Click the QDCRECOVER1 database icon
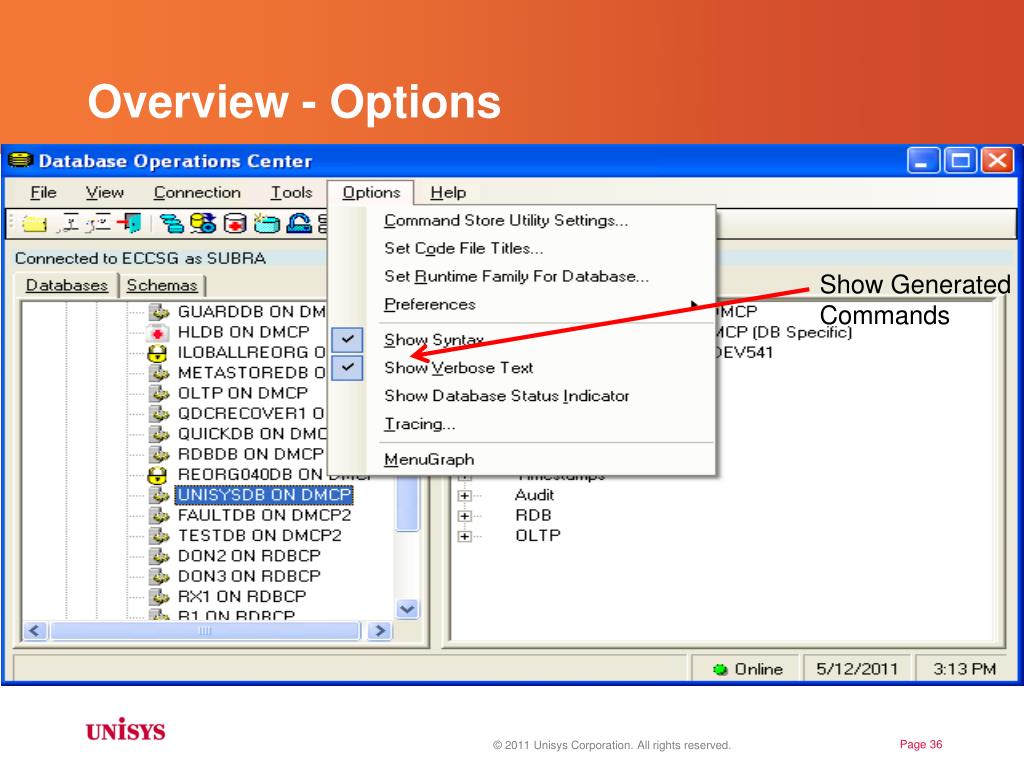This screenshot has width=1024, height=768. tap(158, 413)
